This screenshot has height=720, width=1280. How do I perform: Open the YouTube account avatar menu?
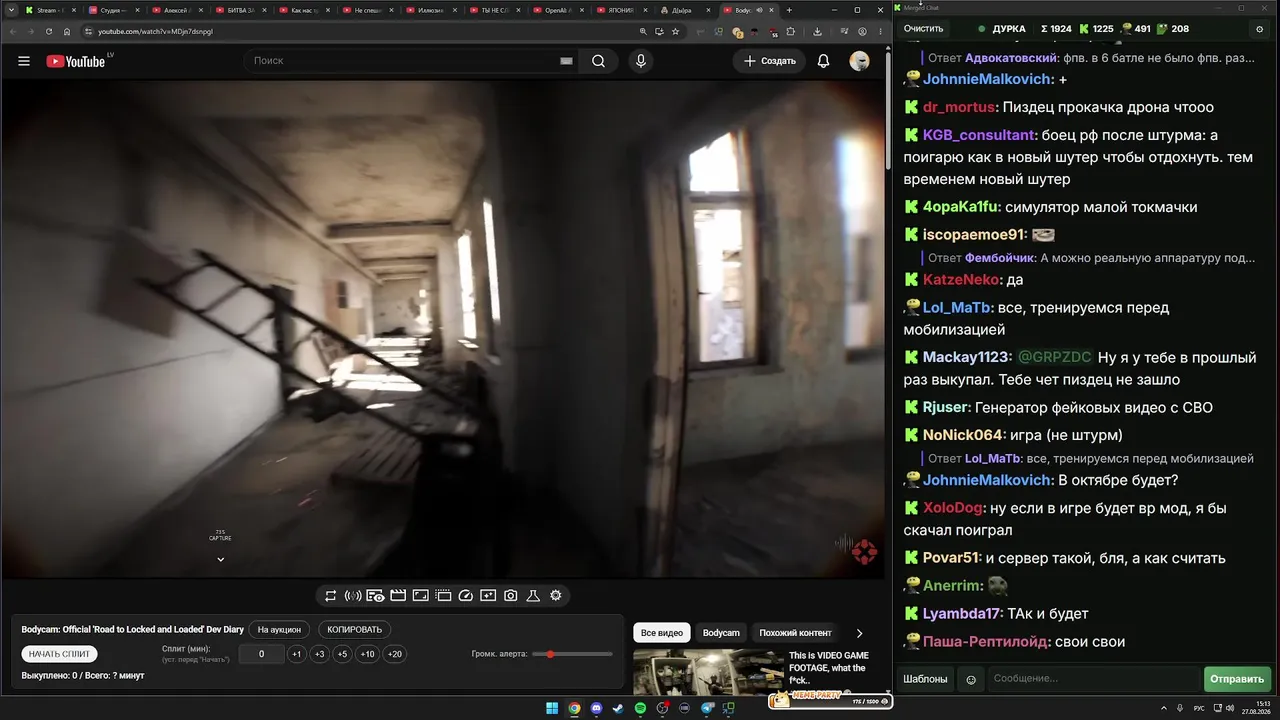tap(859, 61)
